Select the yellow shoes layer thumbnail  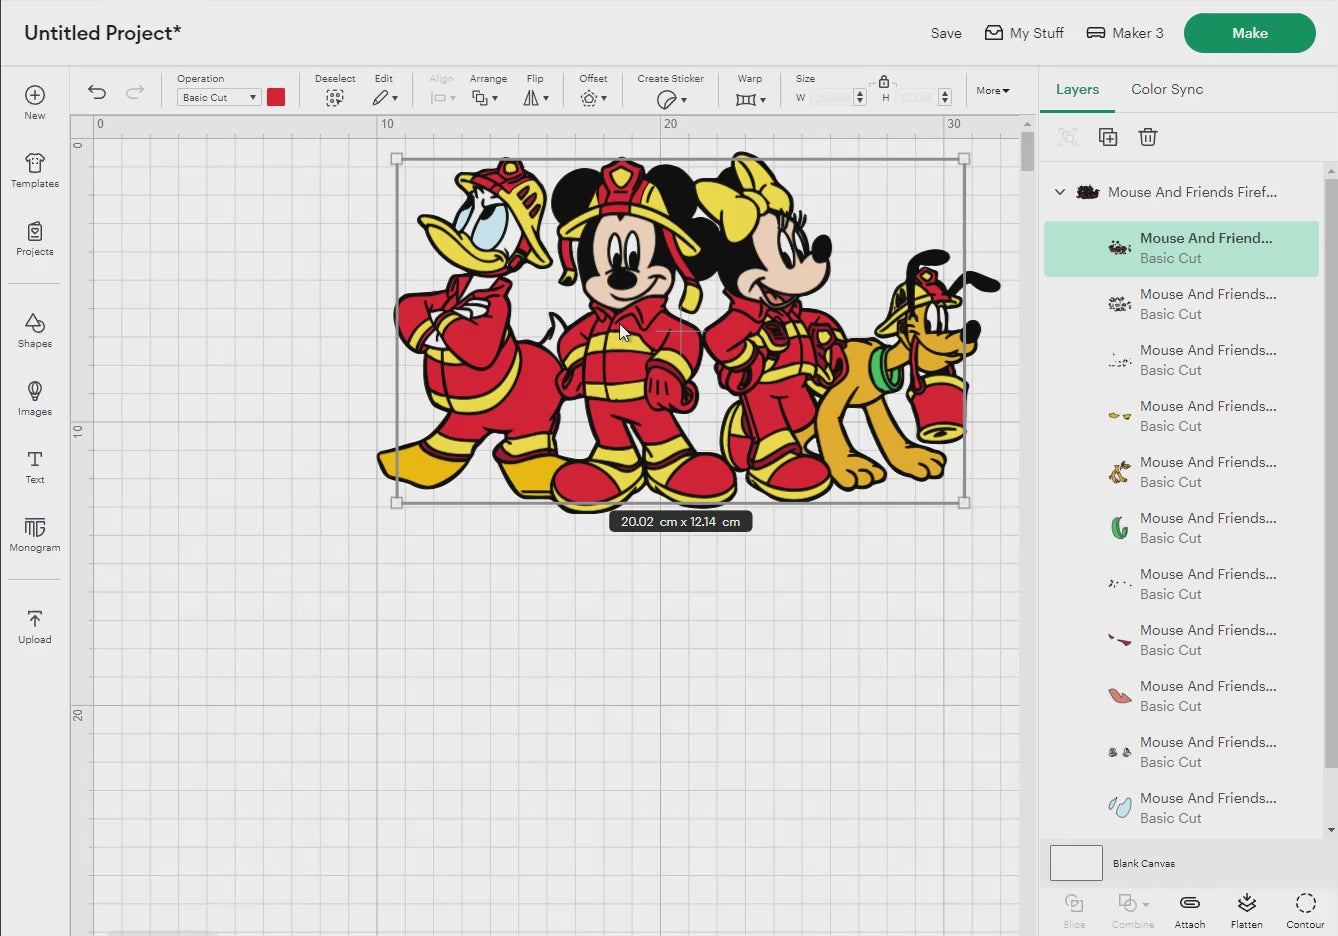tap(1120, 415)
